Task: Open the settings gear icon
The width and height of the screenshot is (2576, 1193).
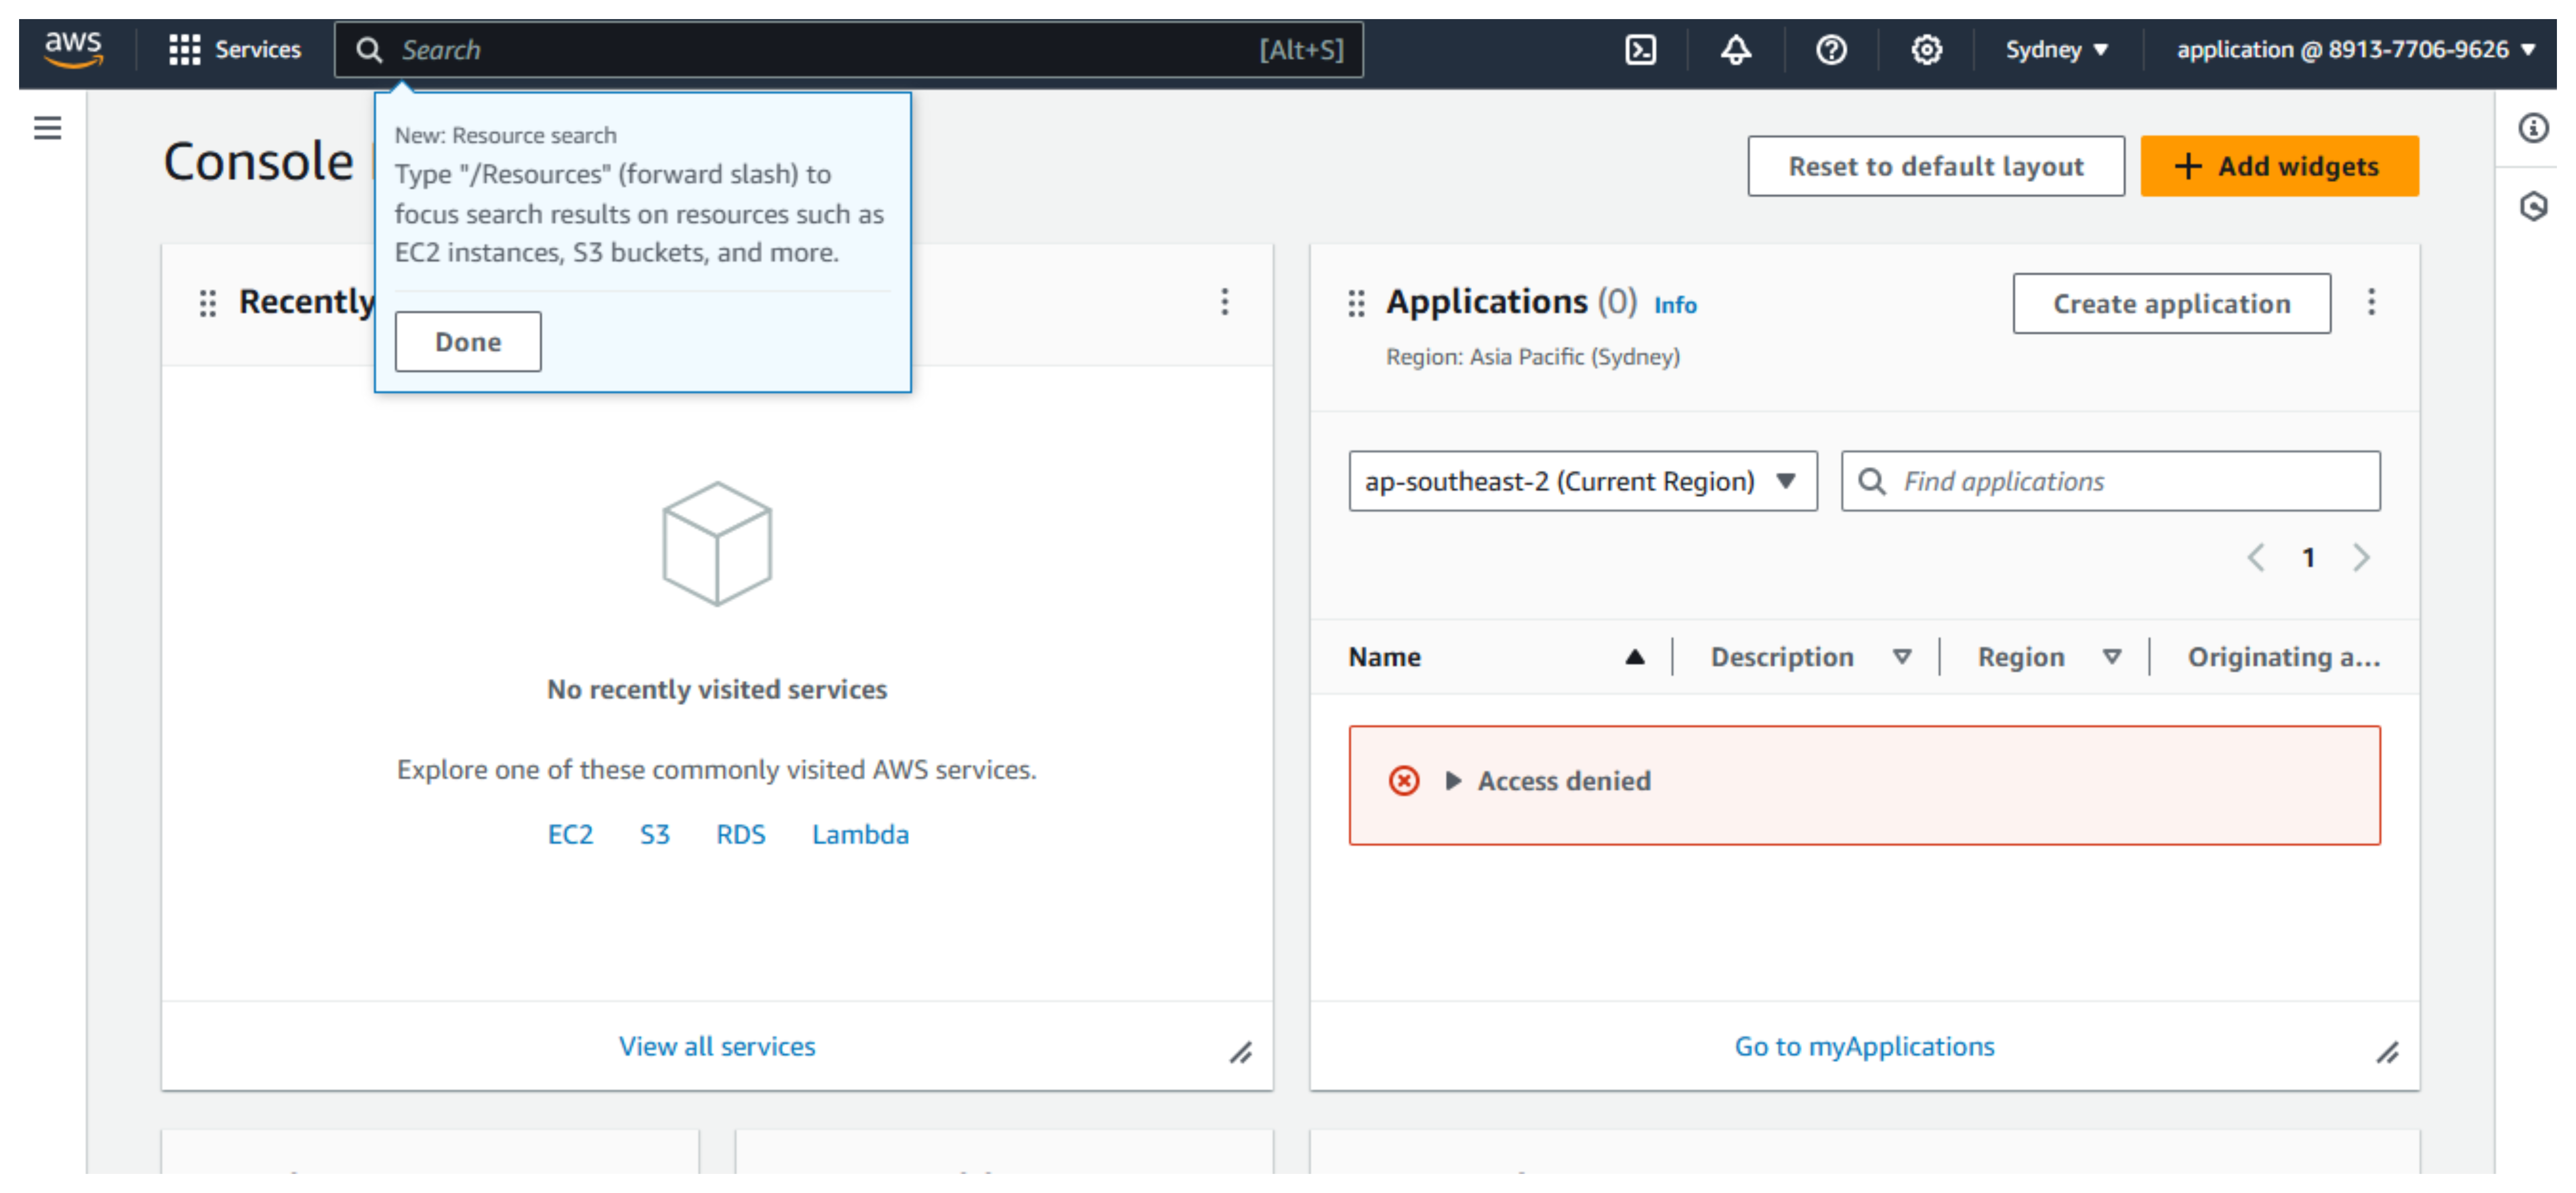Action: click(1926, 49)
